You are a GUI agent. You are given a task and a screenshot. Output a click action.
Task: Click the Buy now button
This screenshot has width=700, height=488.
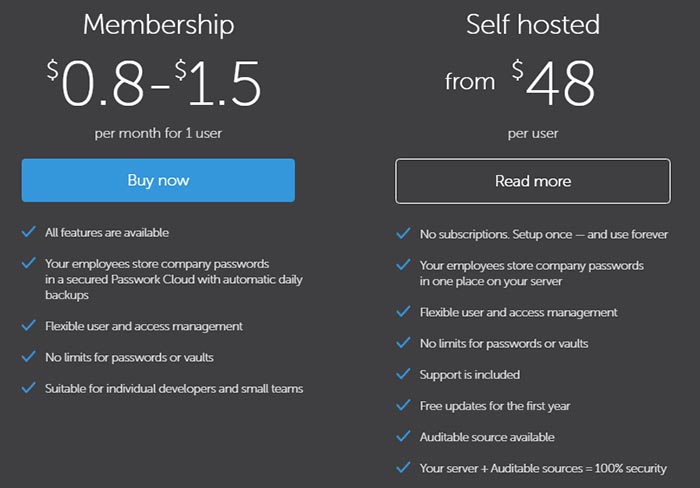(158, 180)
